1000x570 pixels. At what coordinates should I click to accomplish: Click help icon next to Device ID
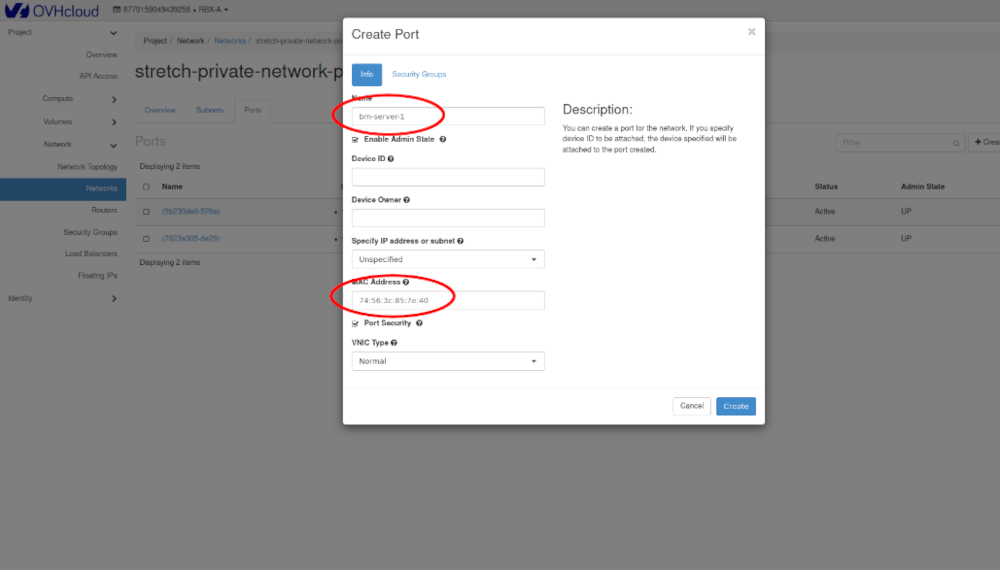click(390, 159)
